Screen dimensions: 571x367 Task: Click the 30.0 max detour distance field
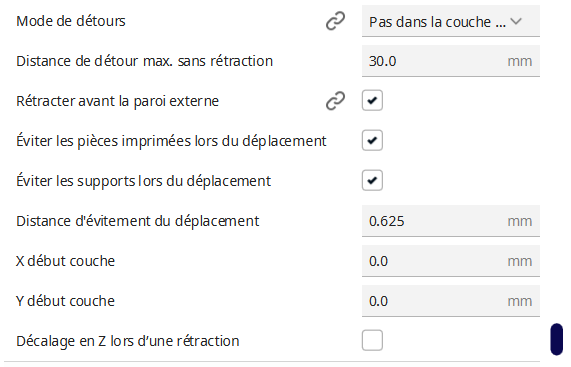(x=450, y=61)
